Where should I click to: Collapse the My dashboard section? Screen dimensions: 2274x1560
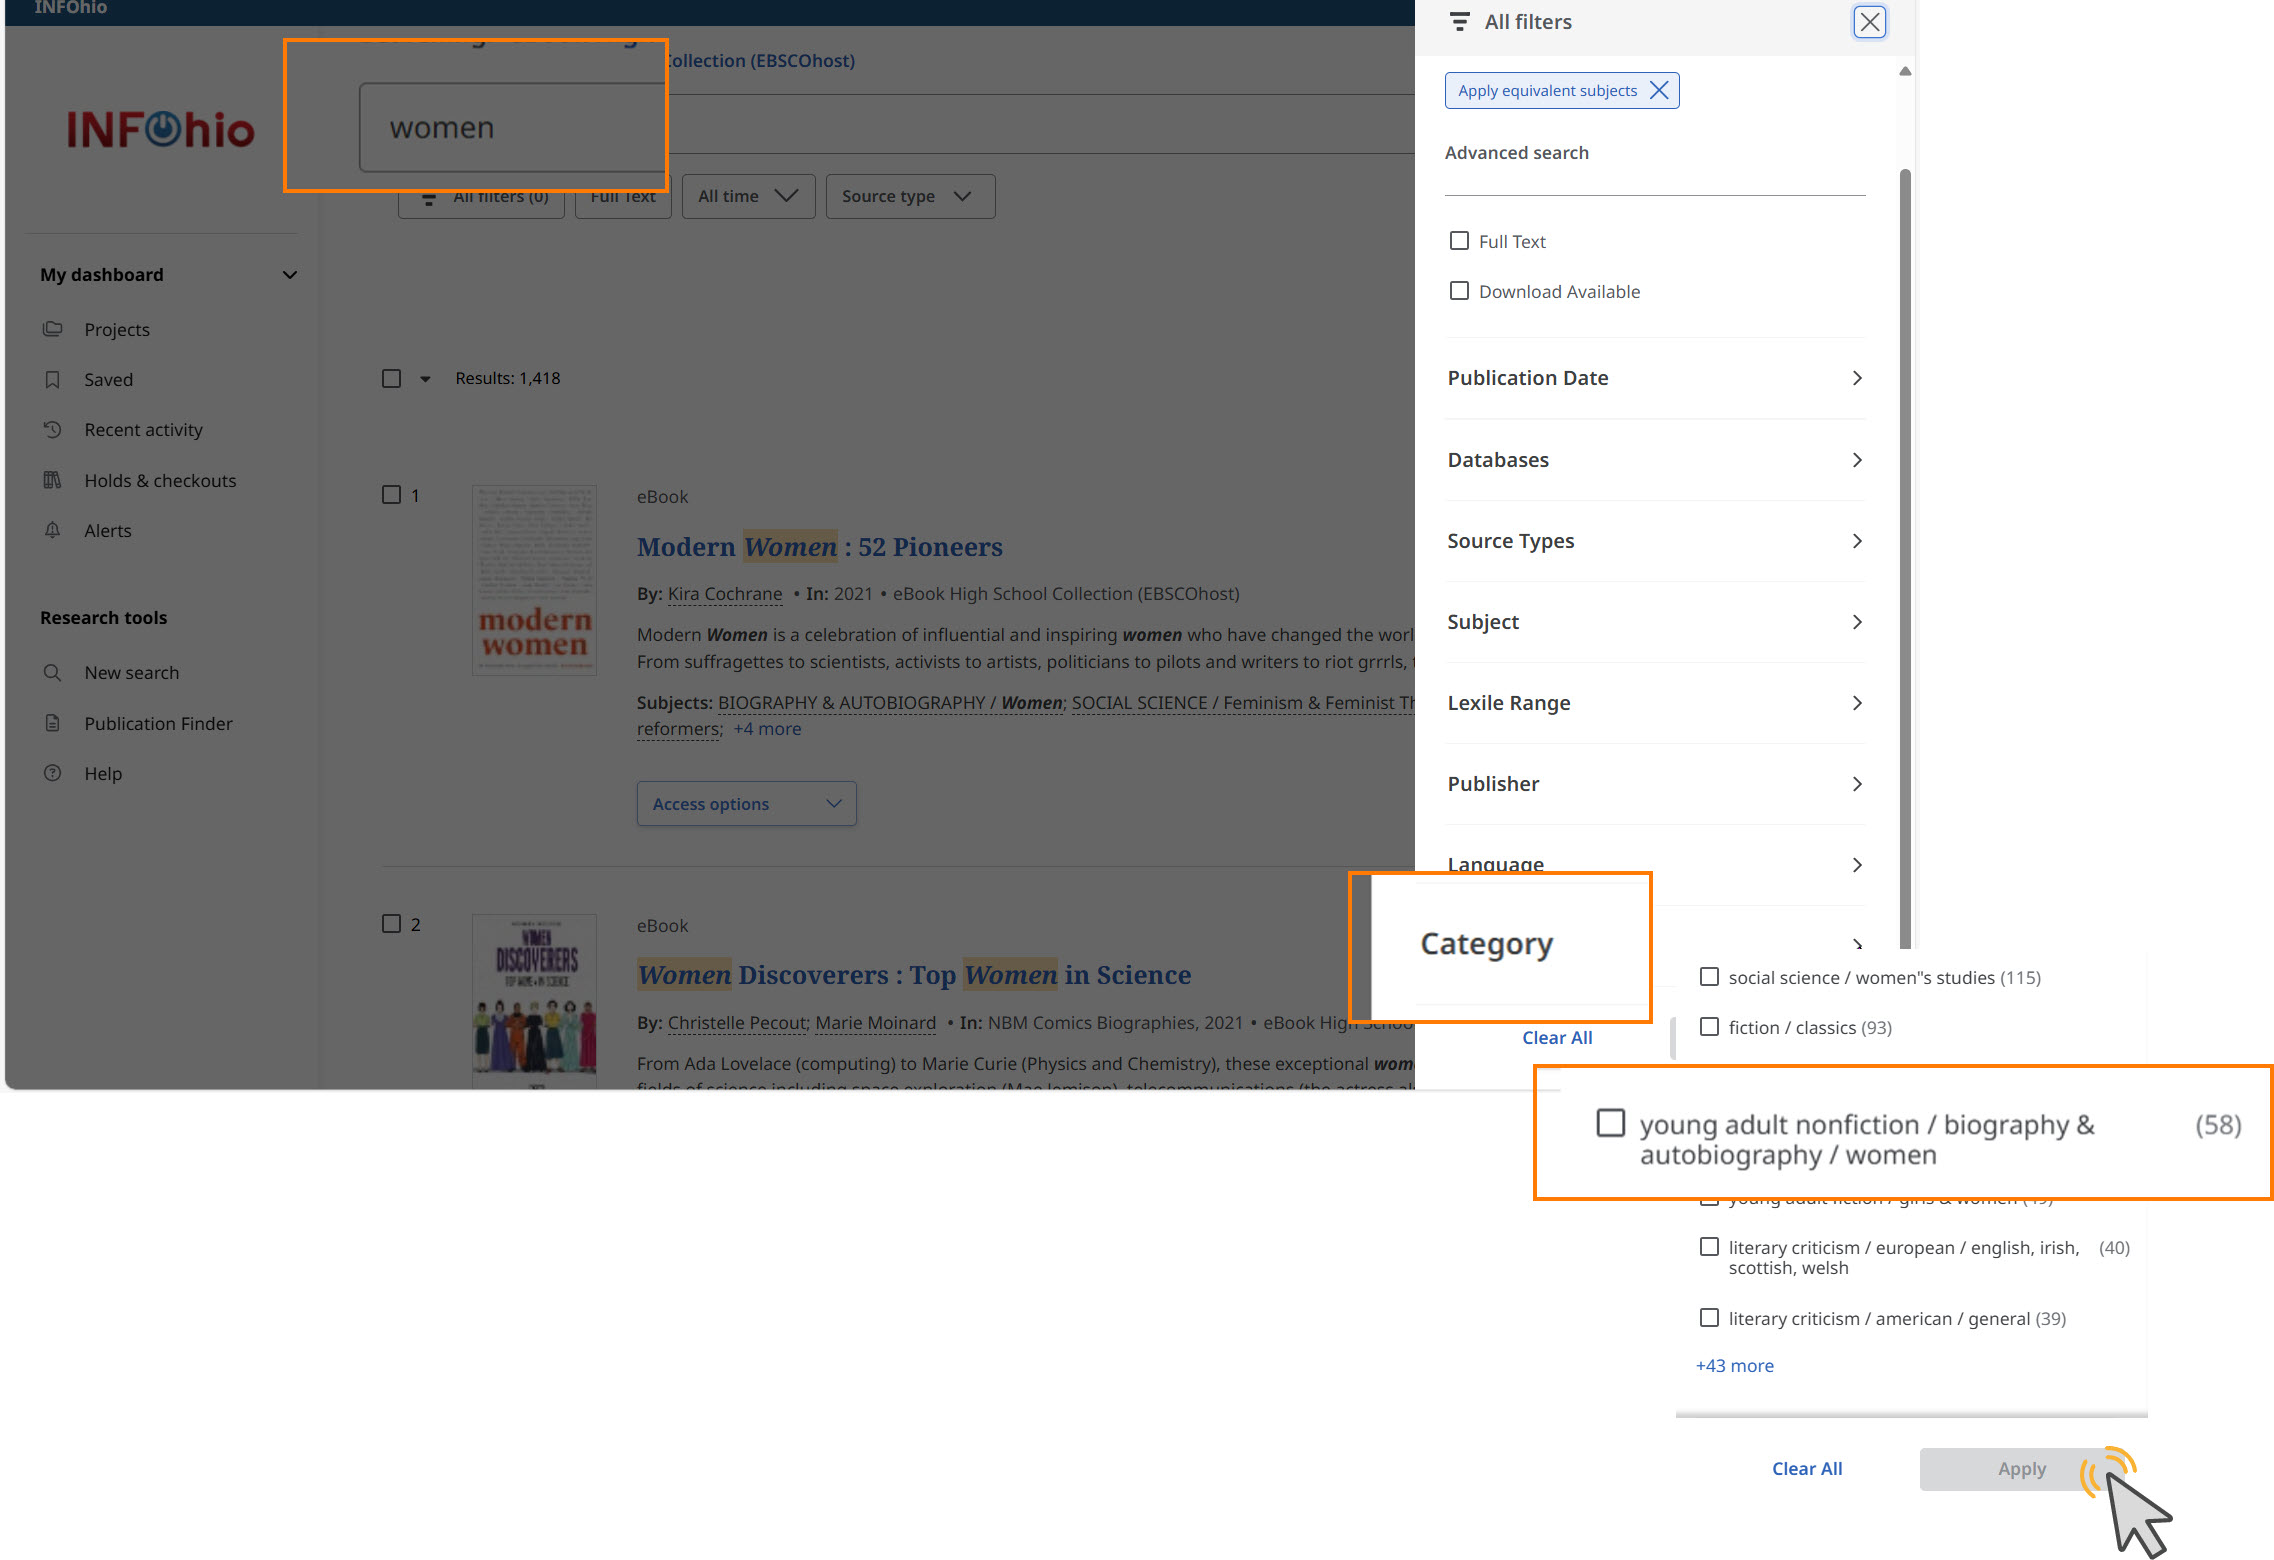coord(289,275)
